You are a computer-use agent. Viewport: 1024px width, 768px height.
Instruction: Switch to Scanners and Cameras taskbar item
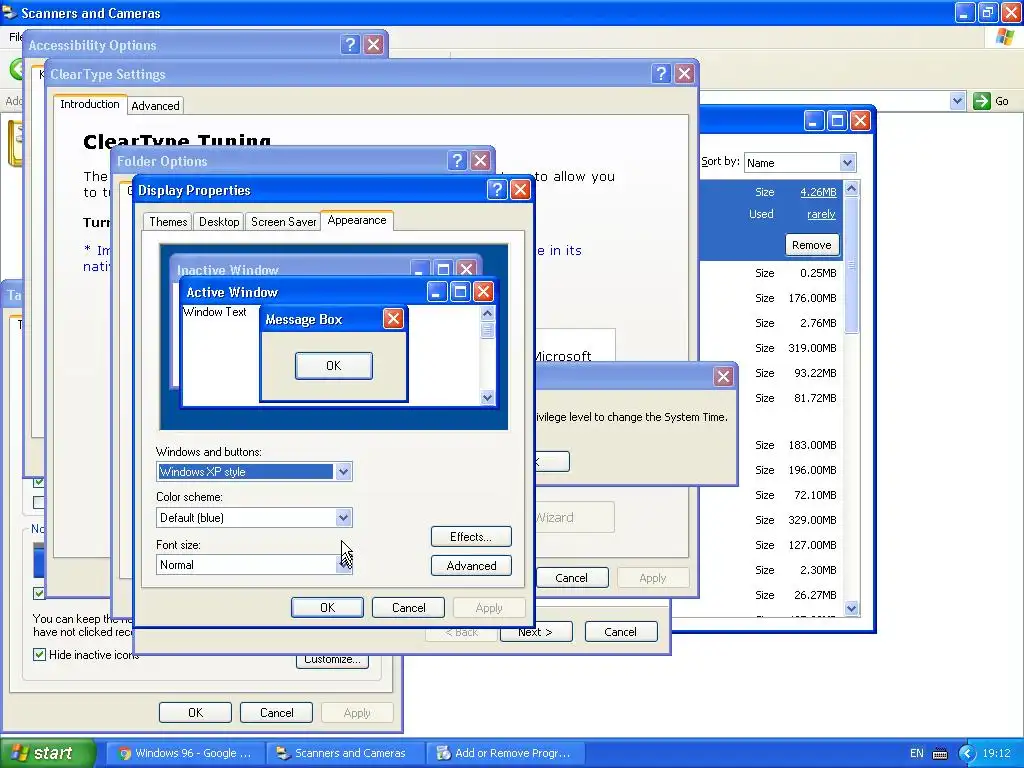click(x=345, y=753)
